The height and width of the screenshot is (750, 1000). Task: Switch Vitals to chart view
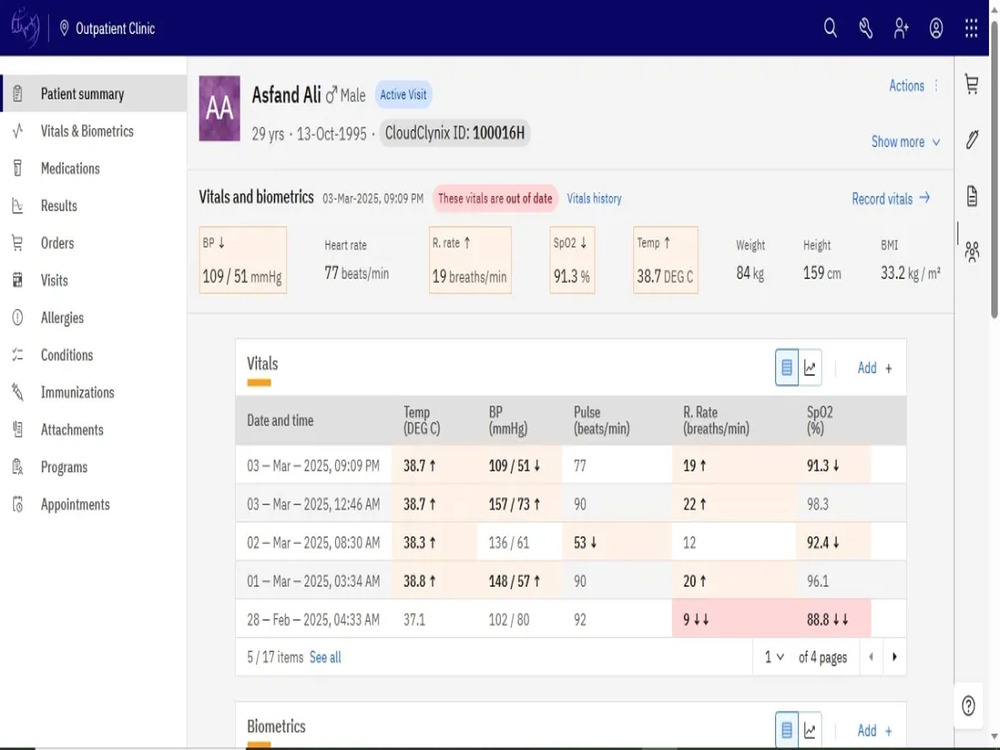pyautogui.click(x=810, y=368)
